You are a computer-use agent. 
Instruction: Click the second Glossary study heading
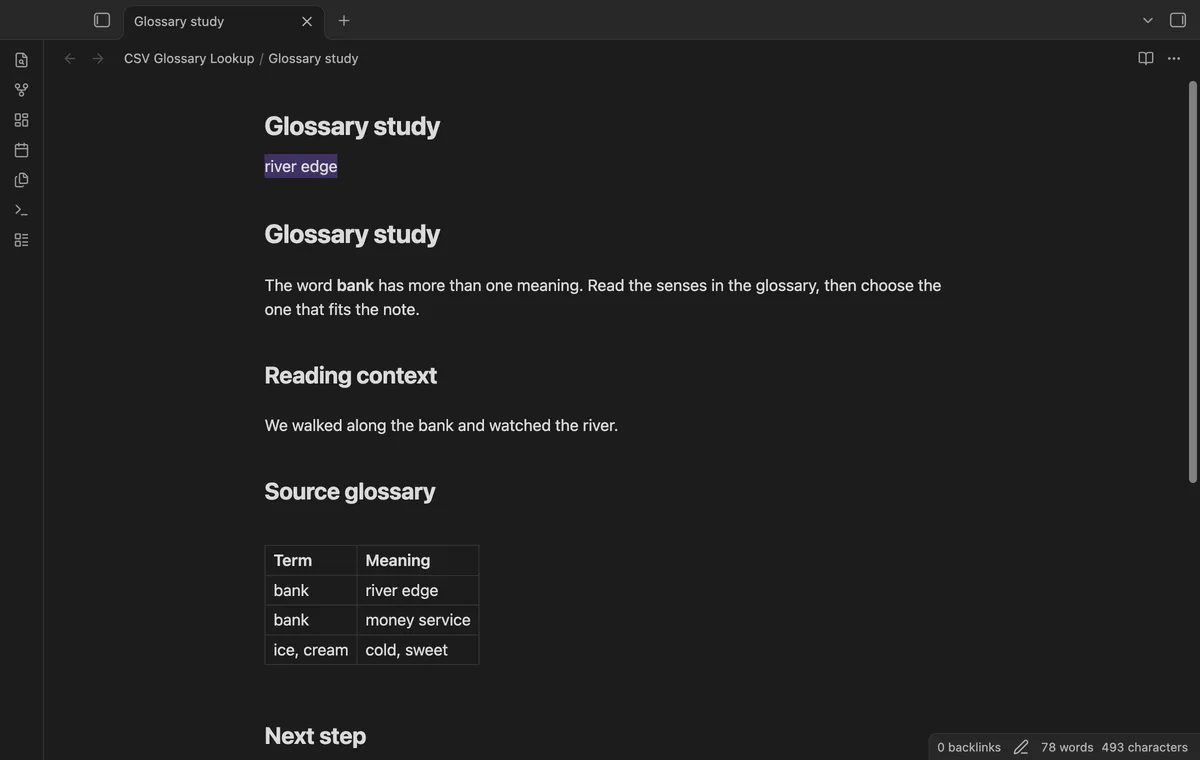(352, 234)
